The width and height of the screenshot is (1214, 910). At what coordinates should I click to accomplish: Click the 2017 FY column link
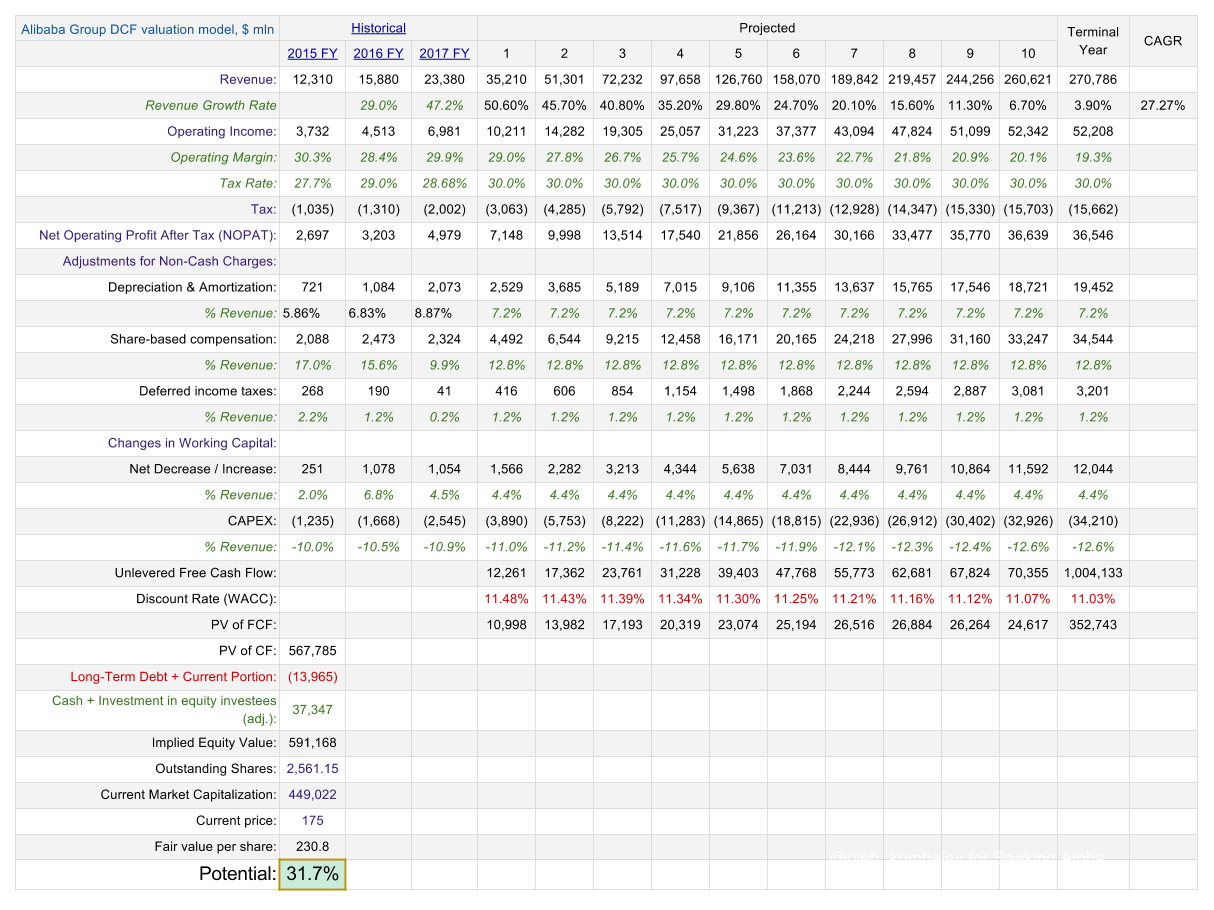(x=443, y=53)
